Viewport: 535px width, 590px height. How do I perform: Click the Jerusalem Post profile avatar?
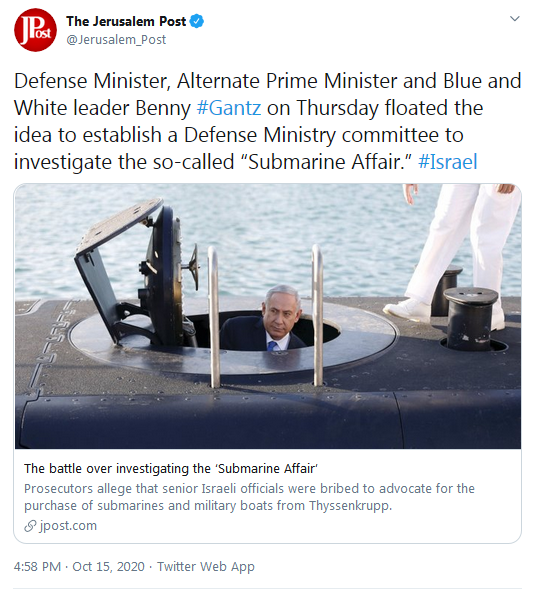coord(35,30)
